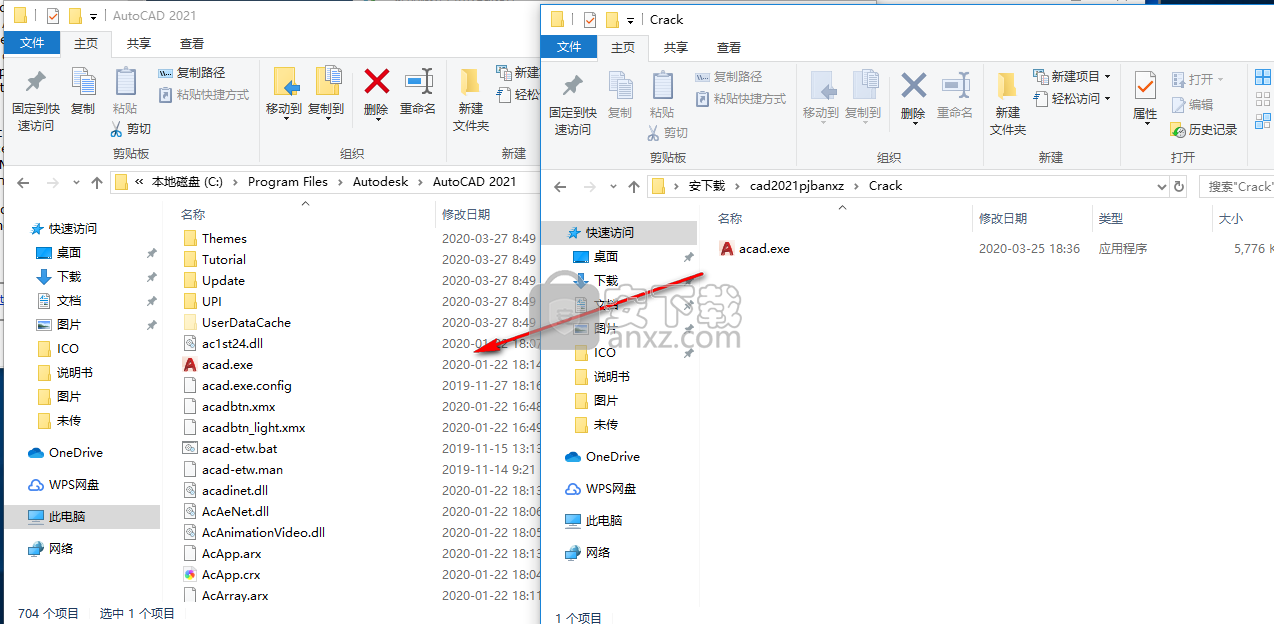Open 文件 tab in Crack window
This screenshot has width=1274, height=624.
pos(569,47)
